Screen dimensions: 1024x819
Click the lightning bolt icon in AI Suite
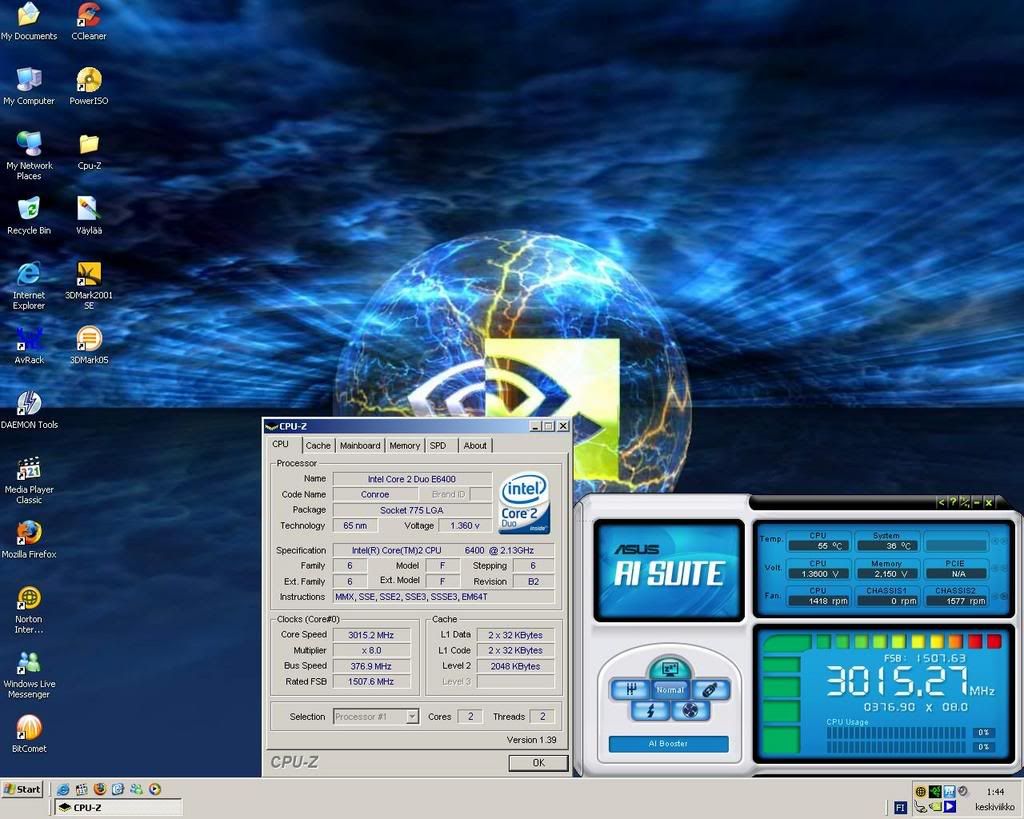[651, 711]
